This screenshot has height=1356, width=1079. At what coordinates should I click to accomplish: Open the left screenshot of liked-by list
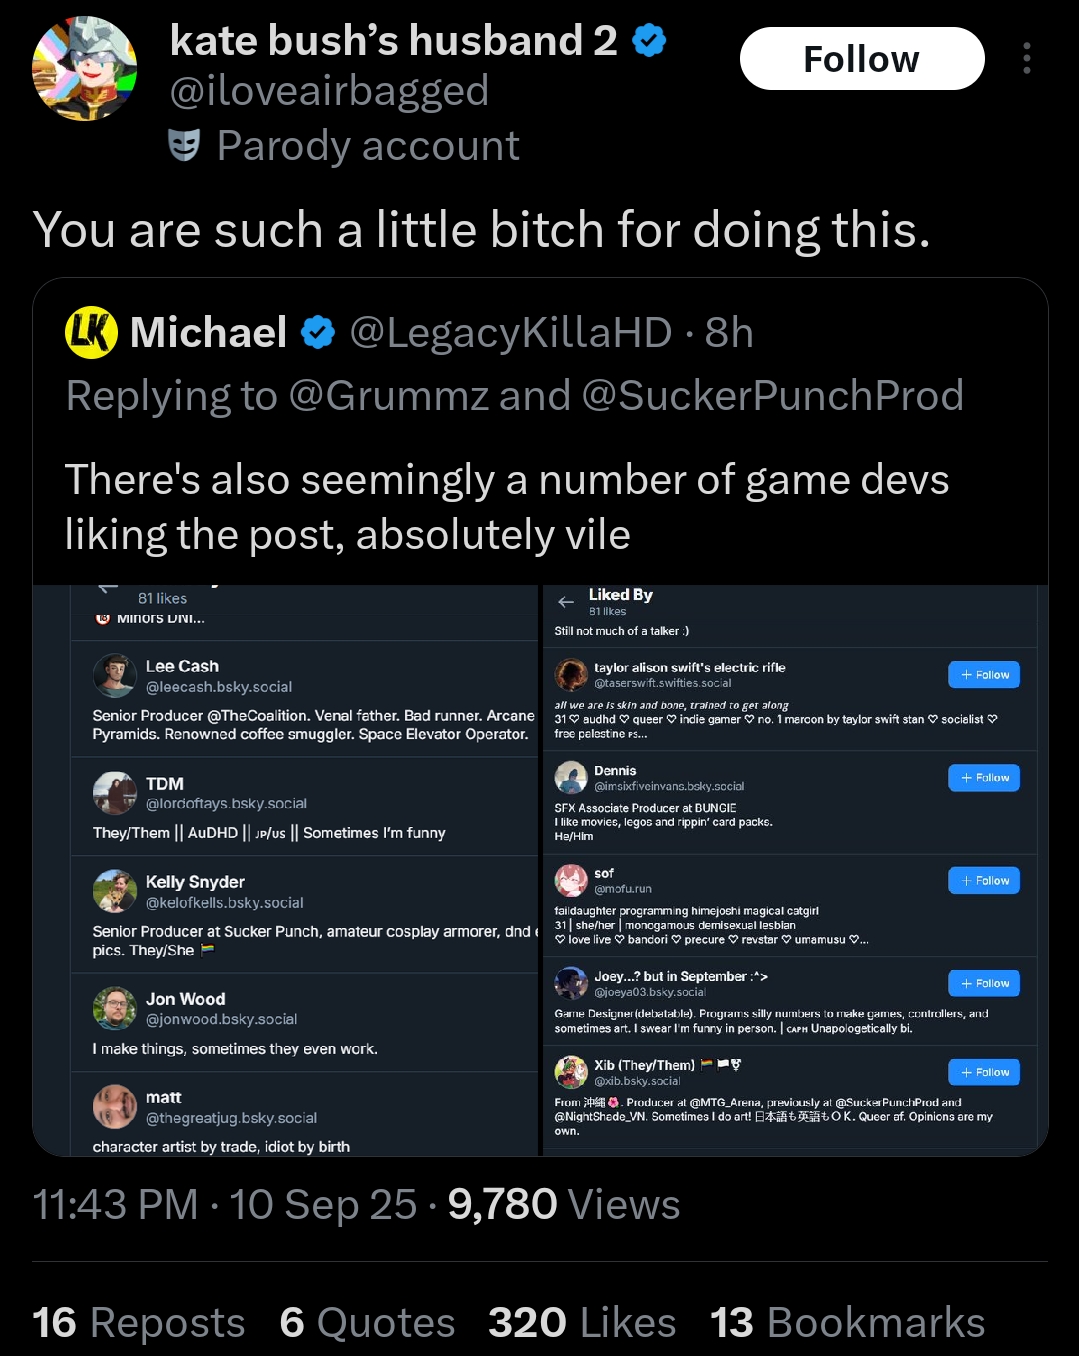(x=286, y=870)
